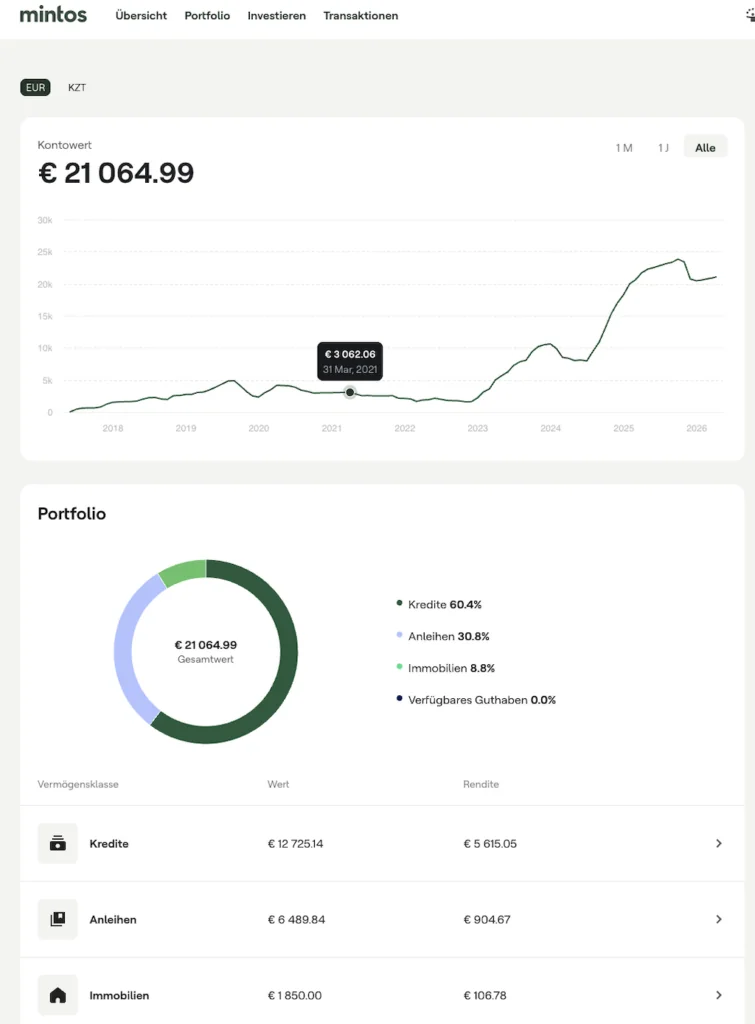The image size is (755, 1024).
Task: Click the 31 Mar 2021 chart data point
Action: 349,392
